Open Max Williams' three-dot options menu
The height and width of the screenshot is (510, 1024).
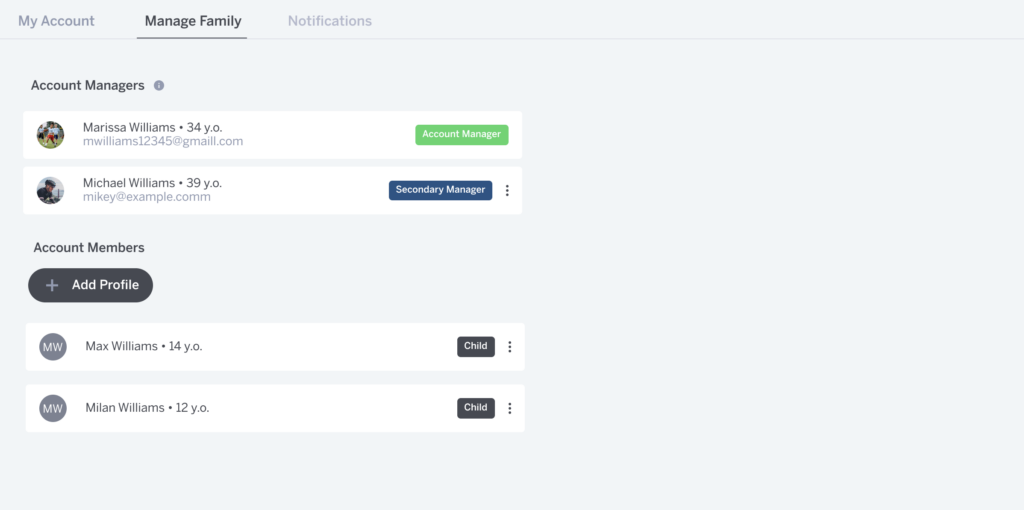(x=509, y=347)
